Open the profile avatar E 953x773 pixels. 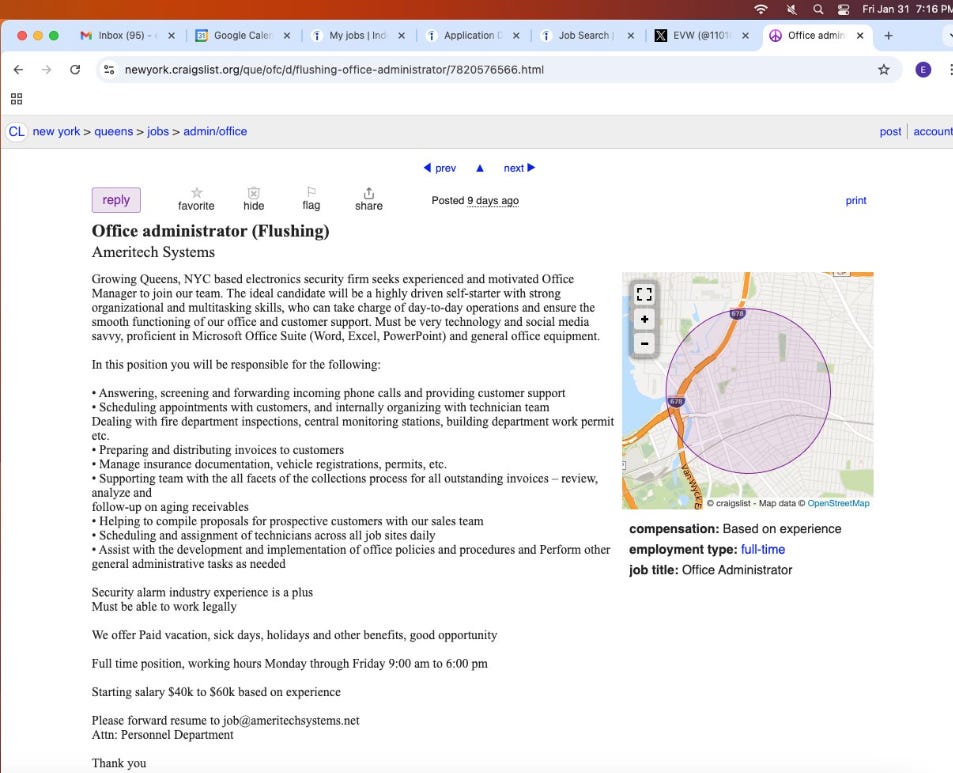pos(923,70)
